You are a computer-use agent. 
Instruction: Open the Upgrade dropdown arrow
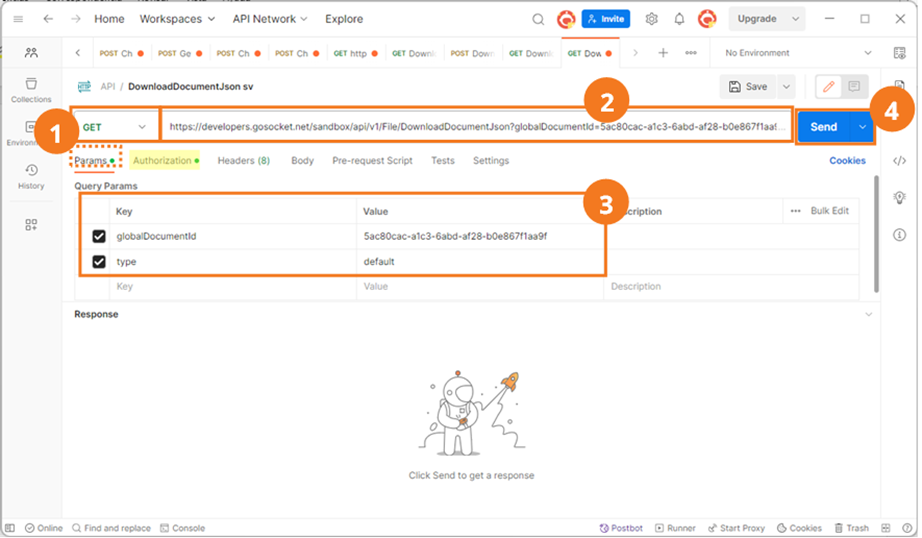[796, 19]
